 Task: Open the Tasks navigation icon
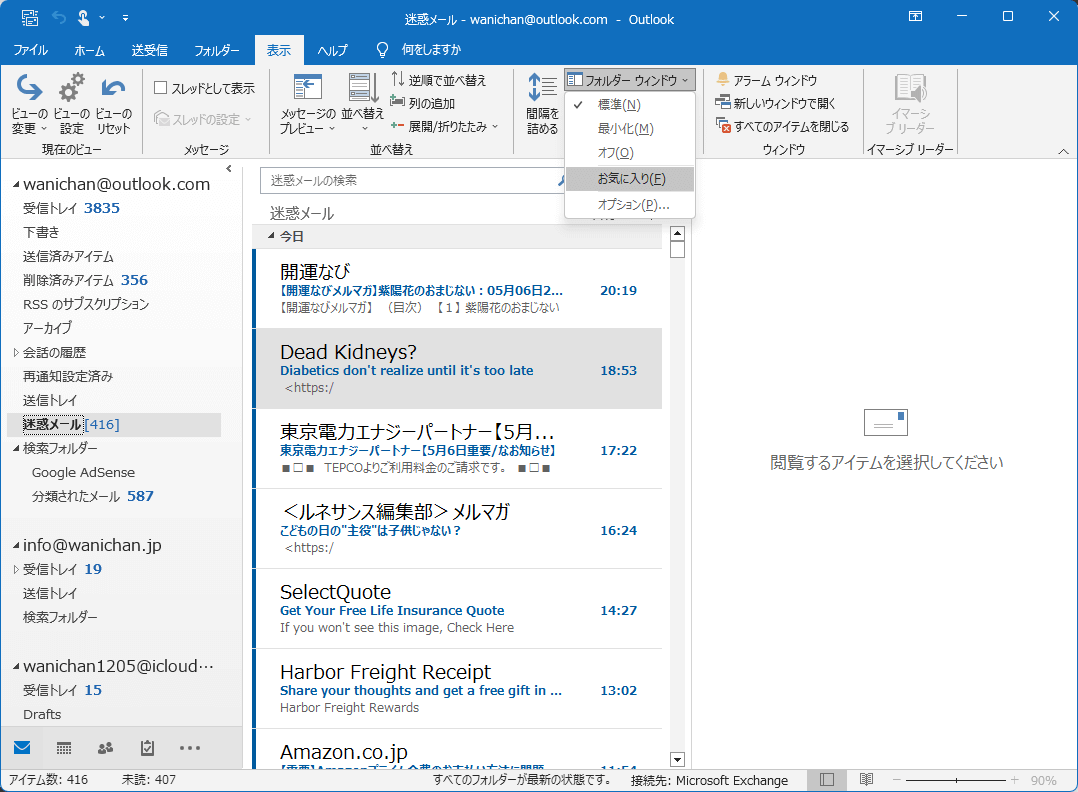coord(147,748)
